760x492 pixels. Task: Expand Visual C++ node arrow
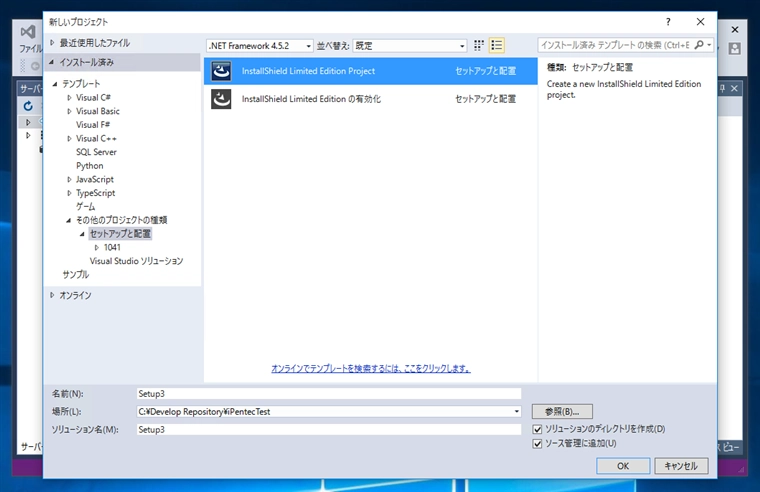coord(69,138)
